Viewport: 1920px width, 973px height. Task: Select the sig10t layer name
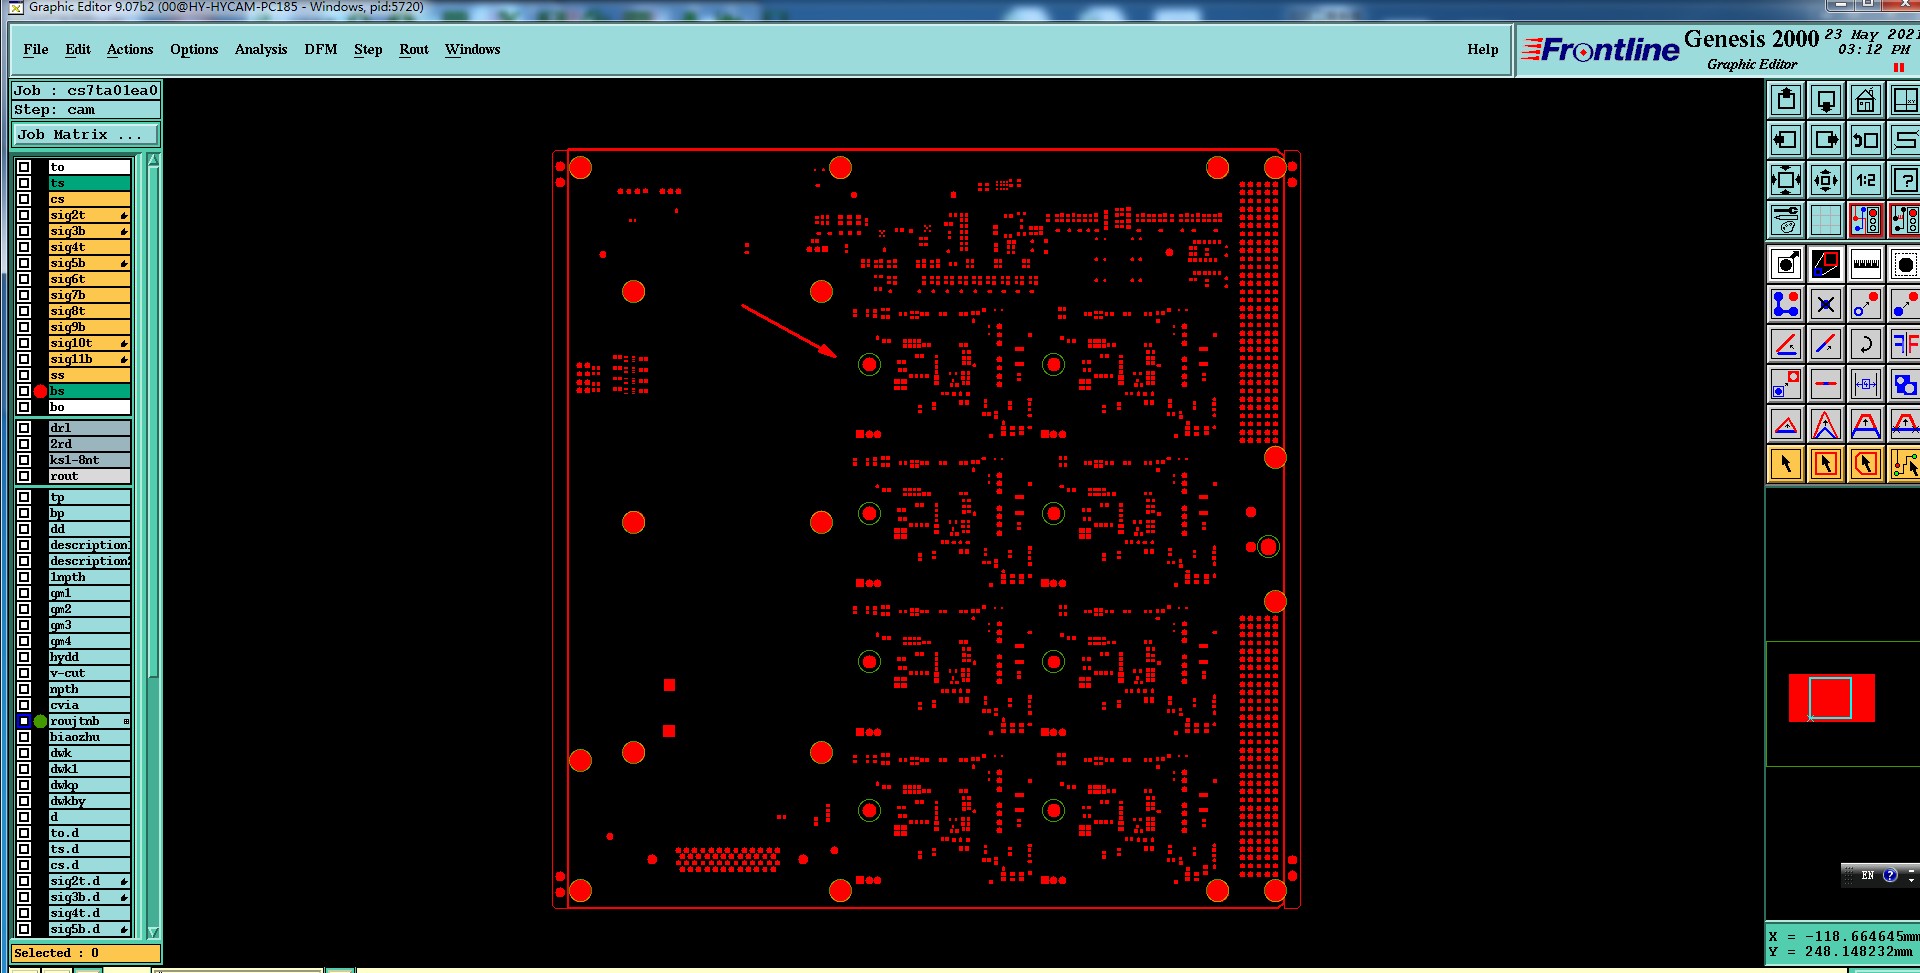coord(90,343)
